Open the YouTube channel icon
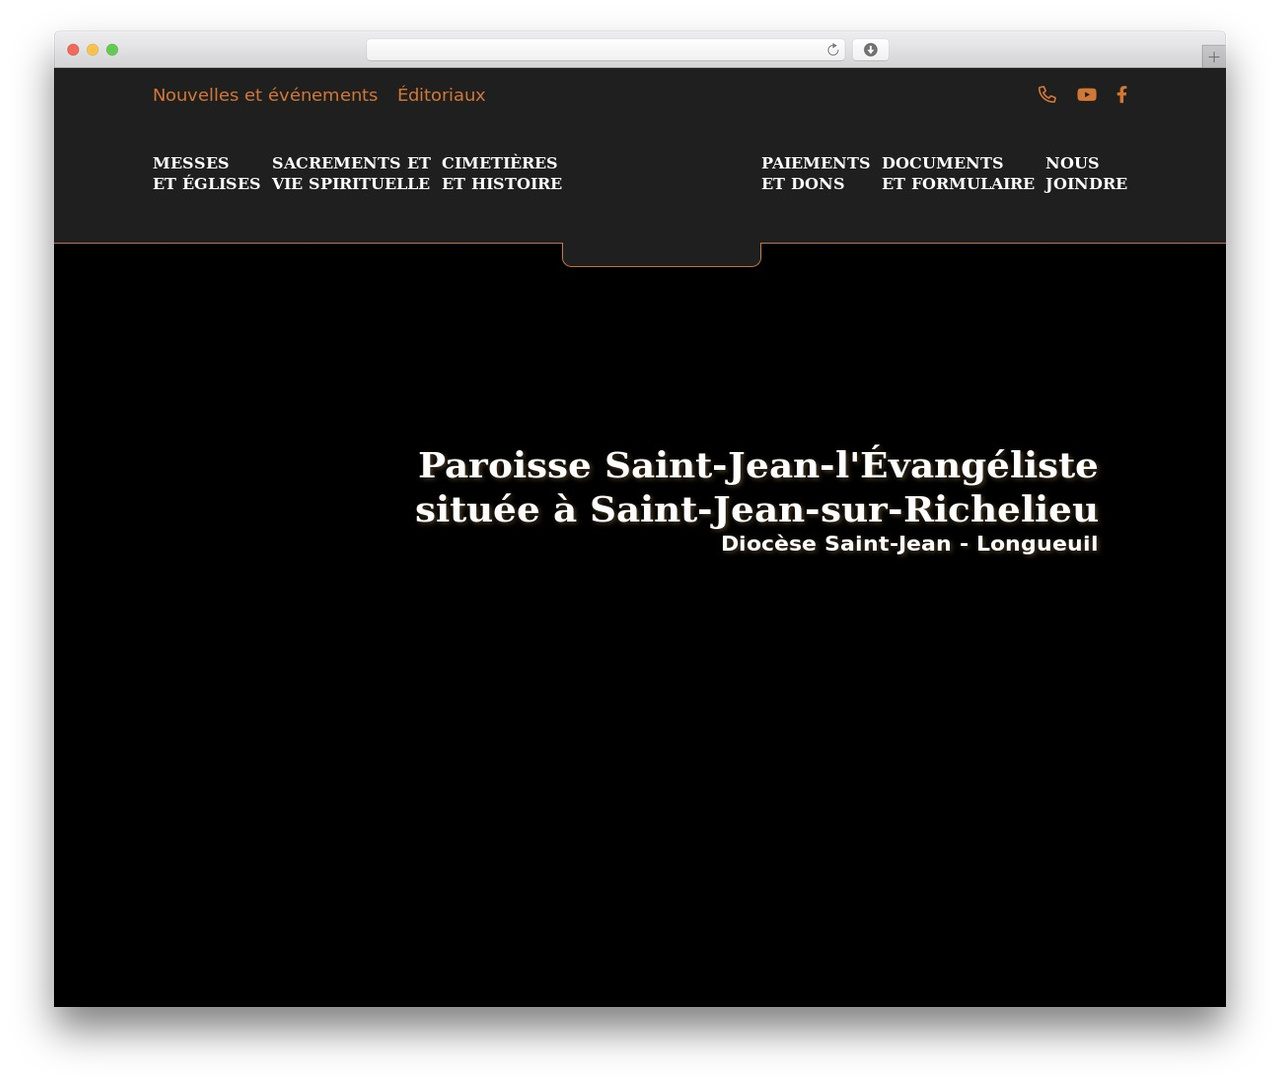 click(x=1087, y=94)
